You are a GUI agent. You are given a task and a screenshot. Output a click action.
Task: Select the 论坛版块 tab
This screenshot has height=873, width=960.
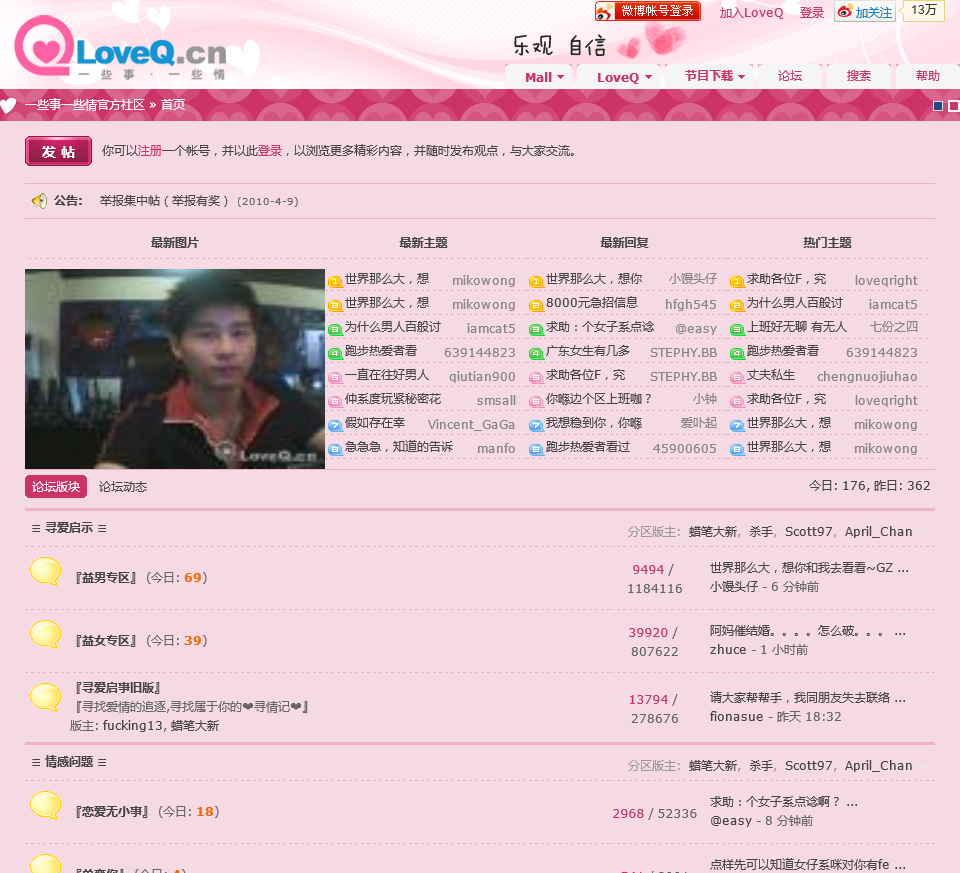point(56,487)
